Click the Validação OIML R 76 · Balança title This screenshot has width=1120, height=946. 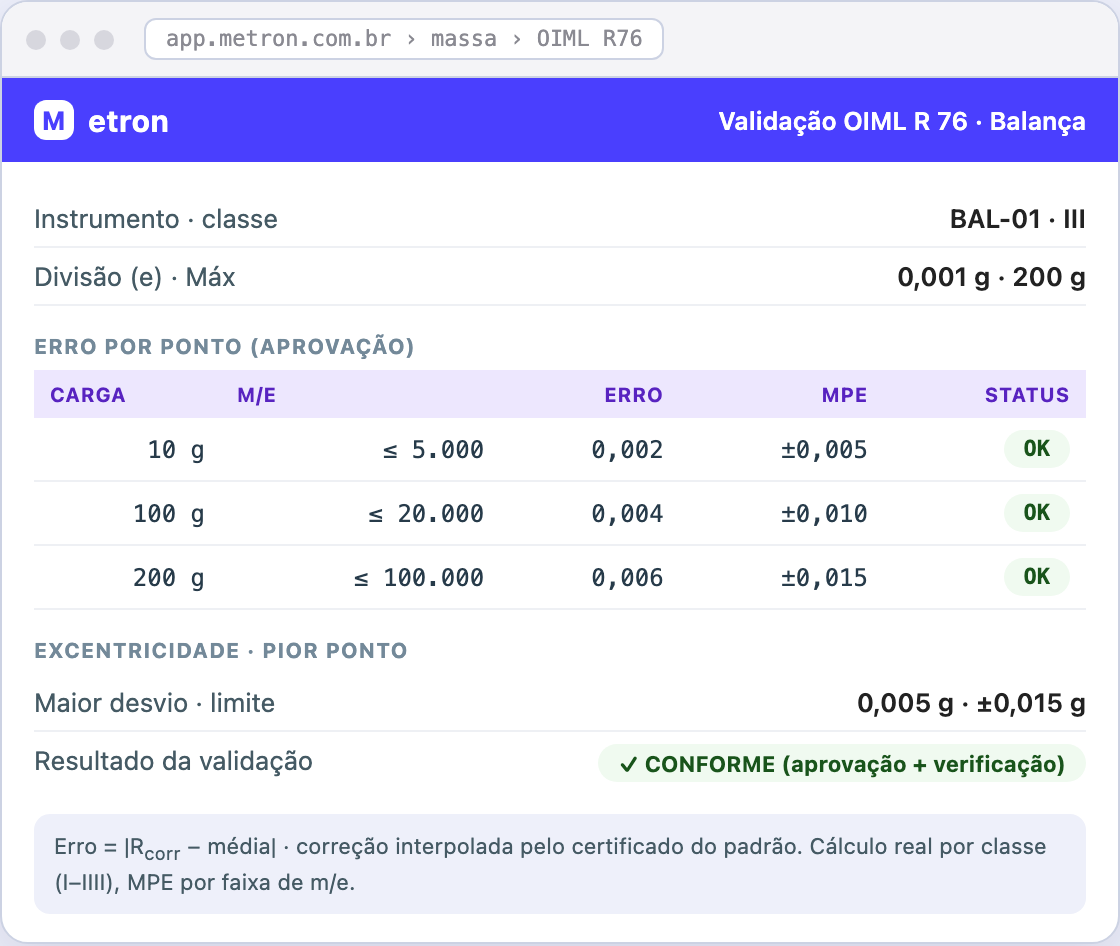902,121
